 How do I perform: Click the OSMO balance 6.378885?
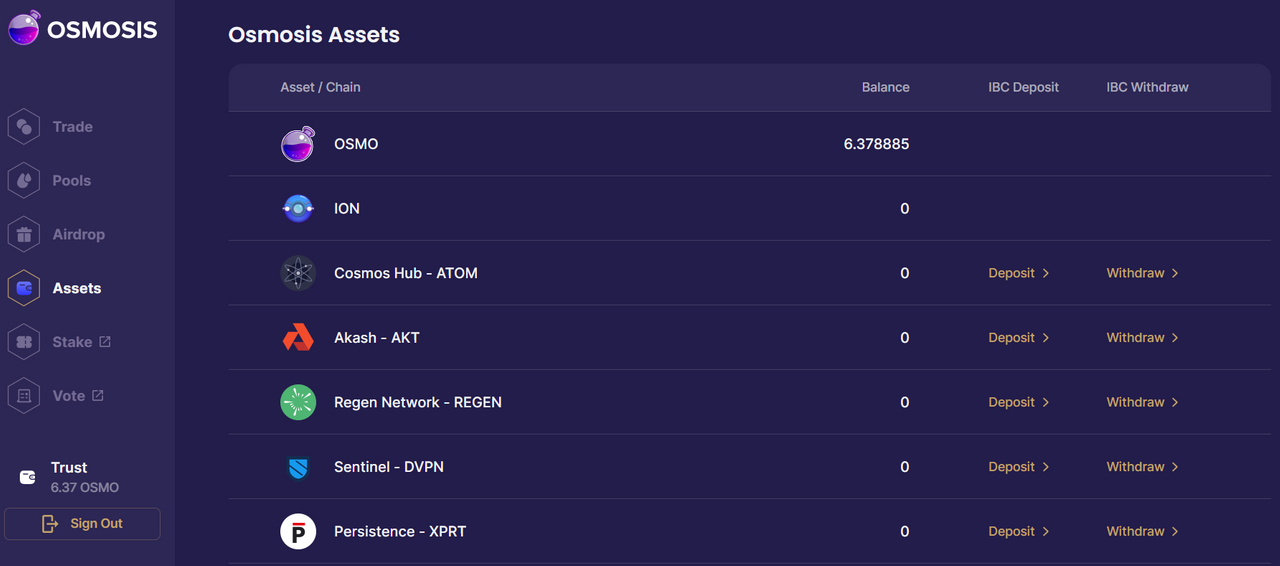tap(877, 144)
